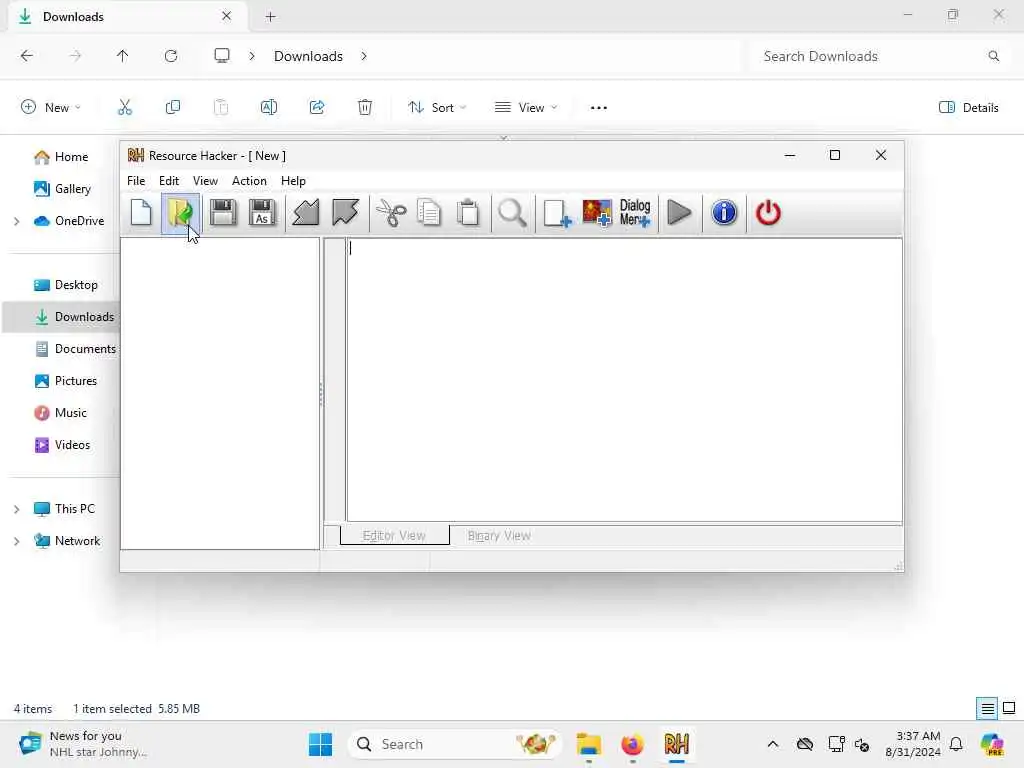Expand the OneDrive tree node
1024x768 pixels.
(x=16, y=221)
